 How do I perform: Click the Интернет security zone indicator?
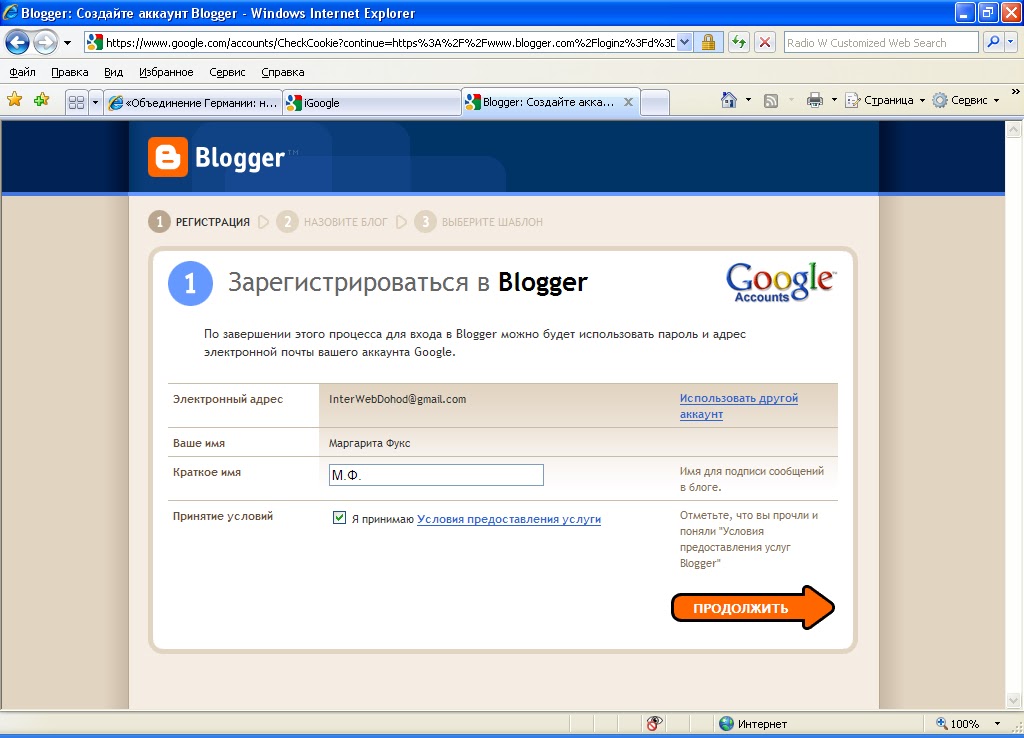(753, 724)
